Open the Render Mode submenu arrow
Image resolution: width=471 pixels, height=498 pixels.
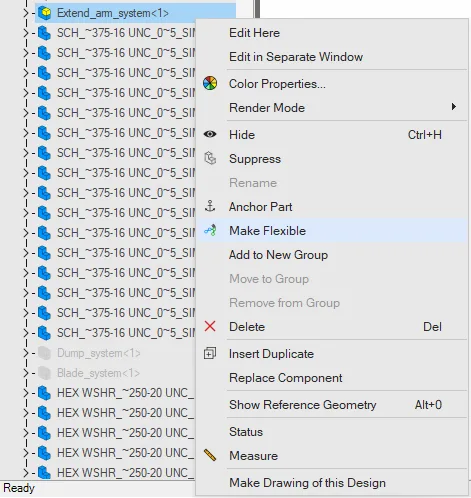pyautogui.click(x=453, y=107)
